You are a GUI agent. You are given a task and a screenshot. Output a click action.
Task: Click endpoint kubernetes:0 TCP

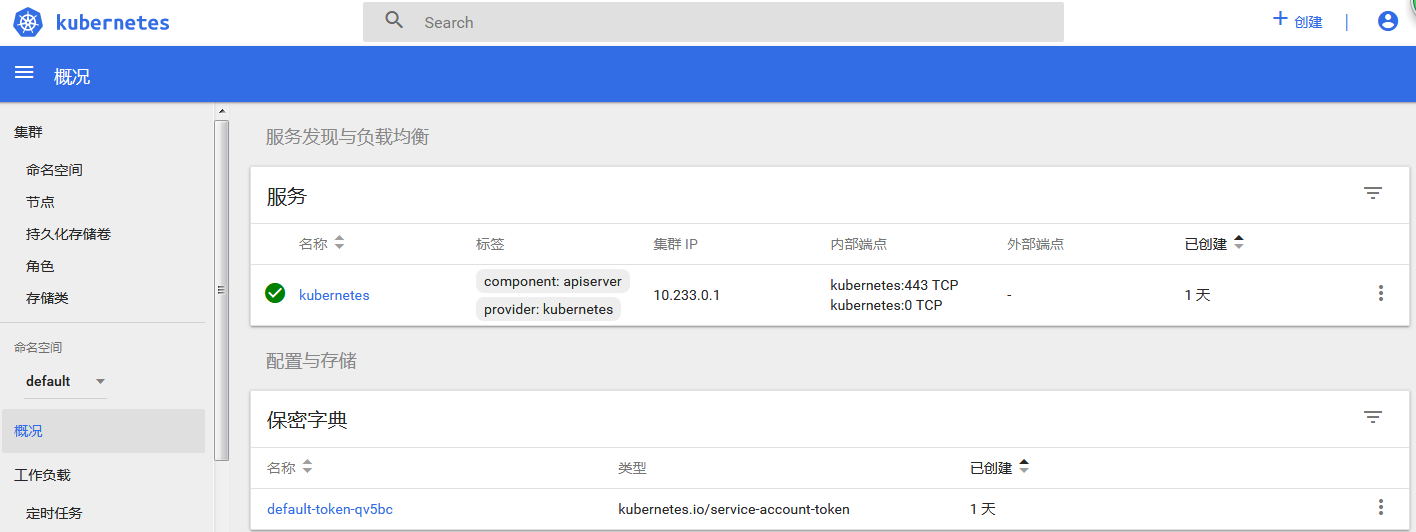(x=886, y=305)
